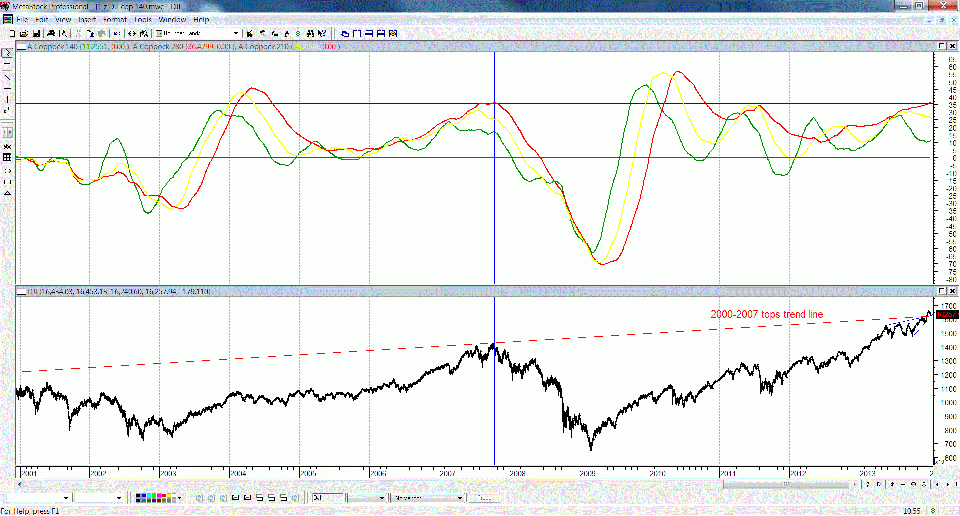
Task: Expand the widest dropdown on the bottom toolbar
Action: point(460,498)
